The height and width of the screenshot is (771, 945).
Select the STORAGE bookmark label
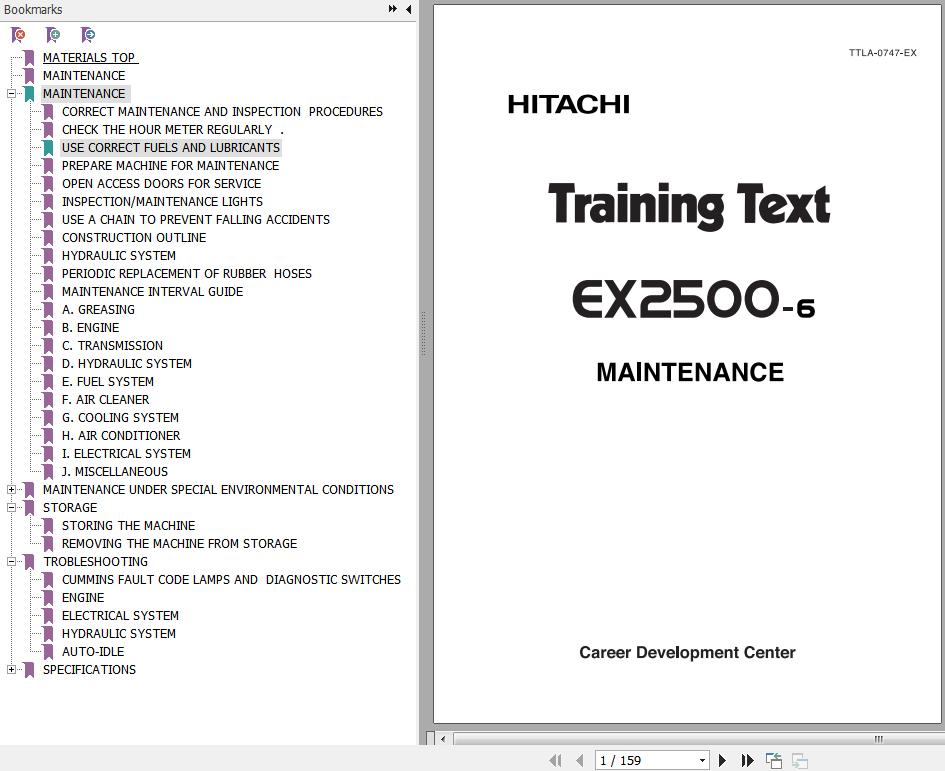click(70, 508)
